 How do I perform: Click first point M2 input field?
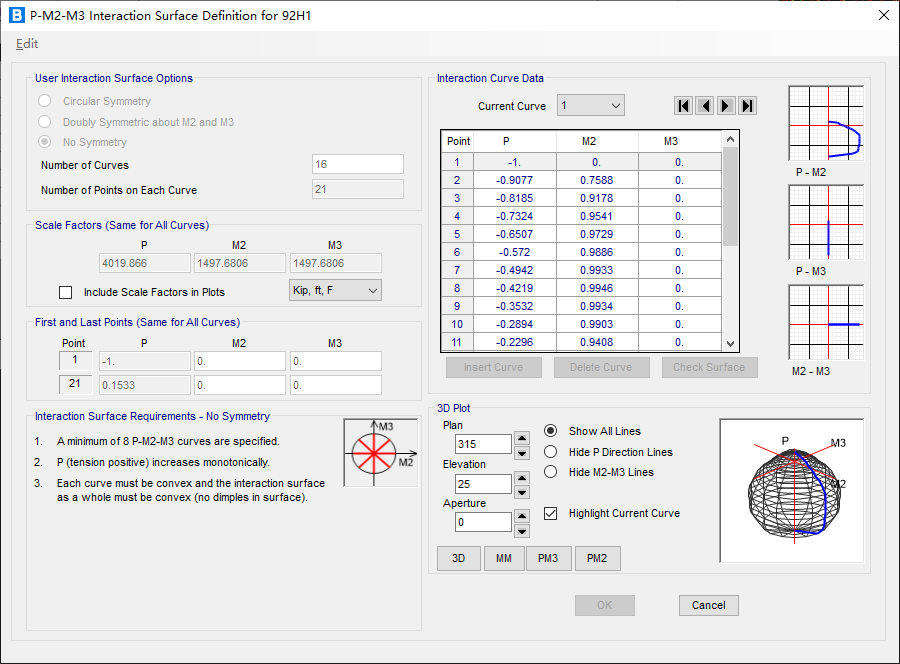point(239,361)
